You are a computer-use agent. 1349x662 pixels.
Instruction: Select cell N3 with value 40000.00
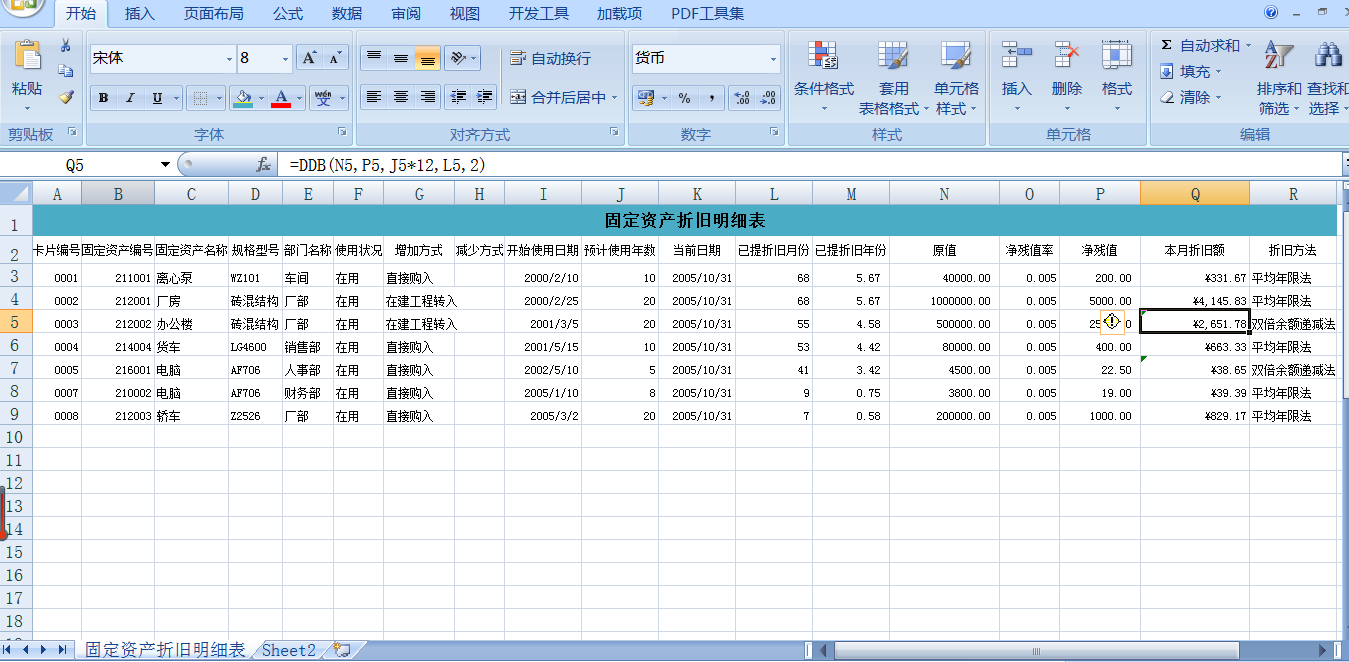coord(943,278)
